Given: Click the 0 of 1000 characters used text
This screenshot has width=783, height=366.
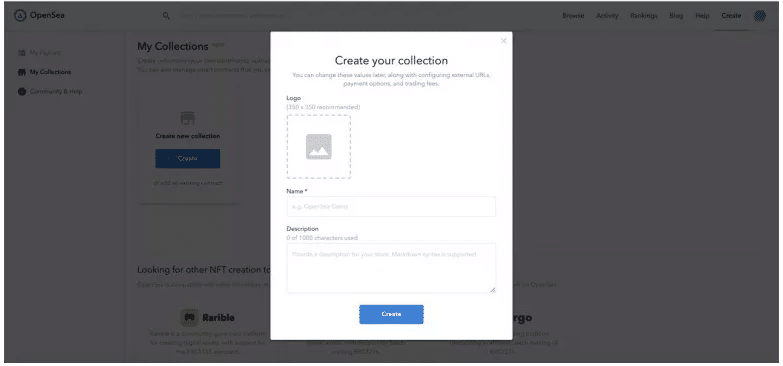Looking at the screenshot, I should [322, 238].
